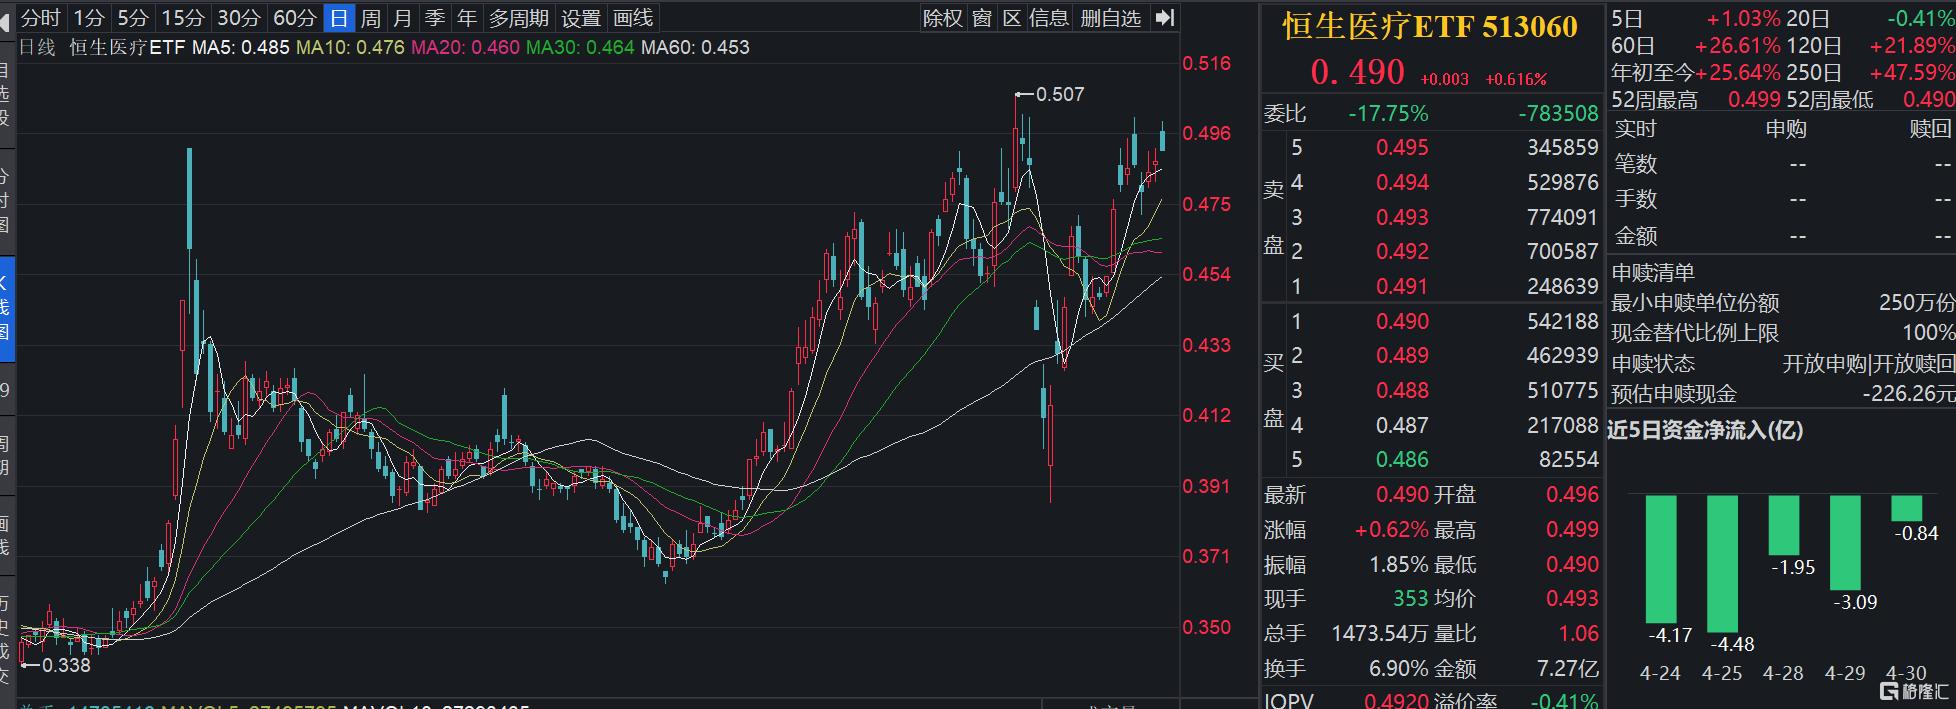This screenshot has height=709, width=1956.
Task: Click the MA20: 0.460 indicator label
Action: click(x=466, y=47)
